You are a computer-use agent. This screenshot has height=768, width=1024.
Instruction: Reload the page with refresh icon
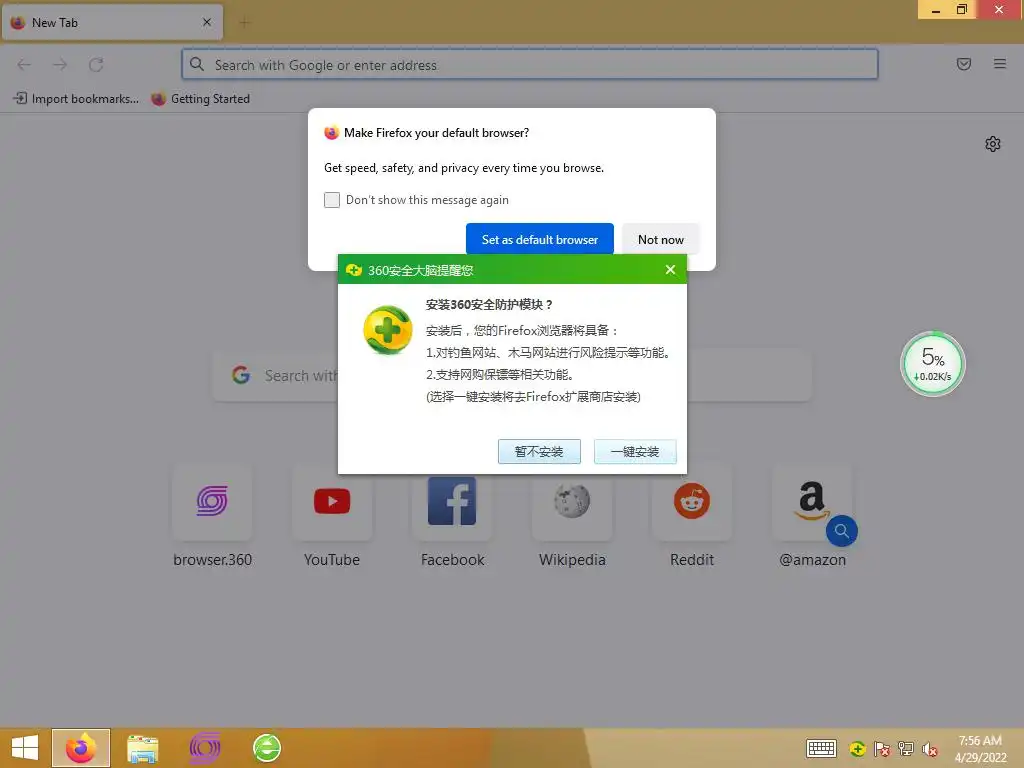tap(96, 65)
